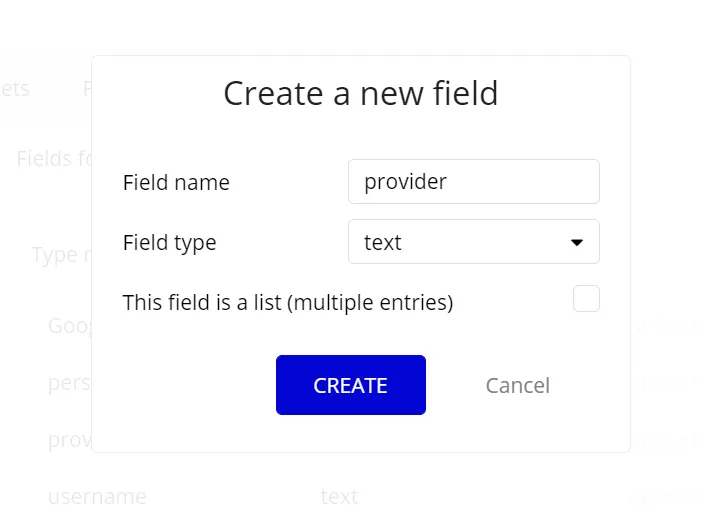714x523 pixels.
Task: Click the faded 'Type n' column header
Action: [61, 255]
